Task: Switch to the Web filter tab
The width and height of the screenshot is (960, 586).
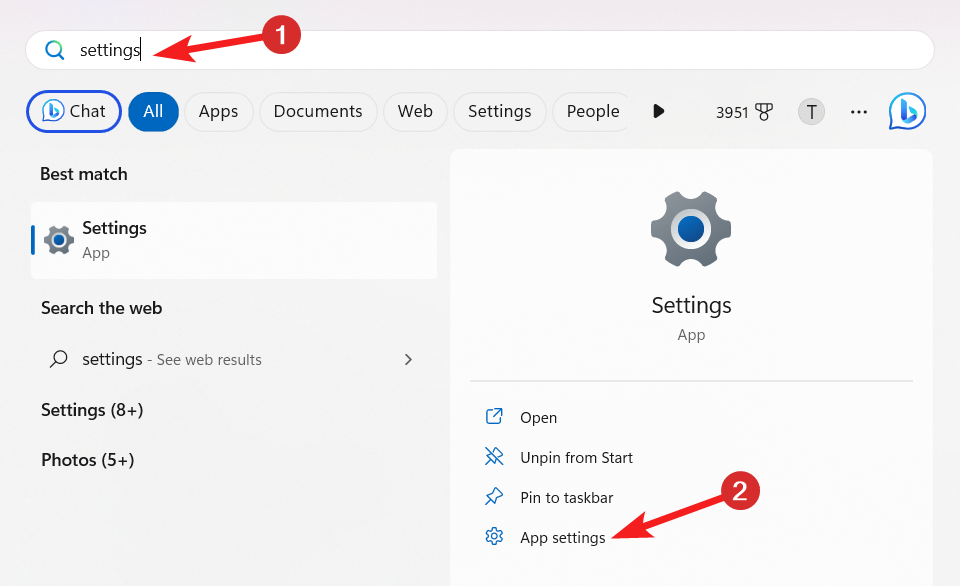Action: 415,112
